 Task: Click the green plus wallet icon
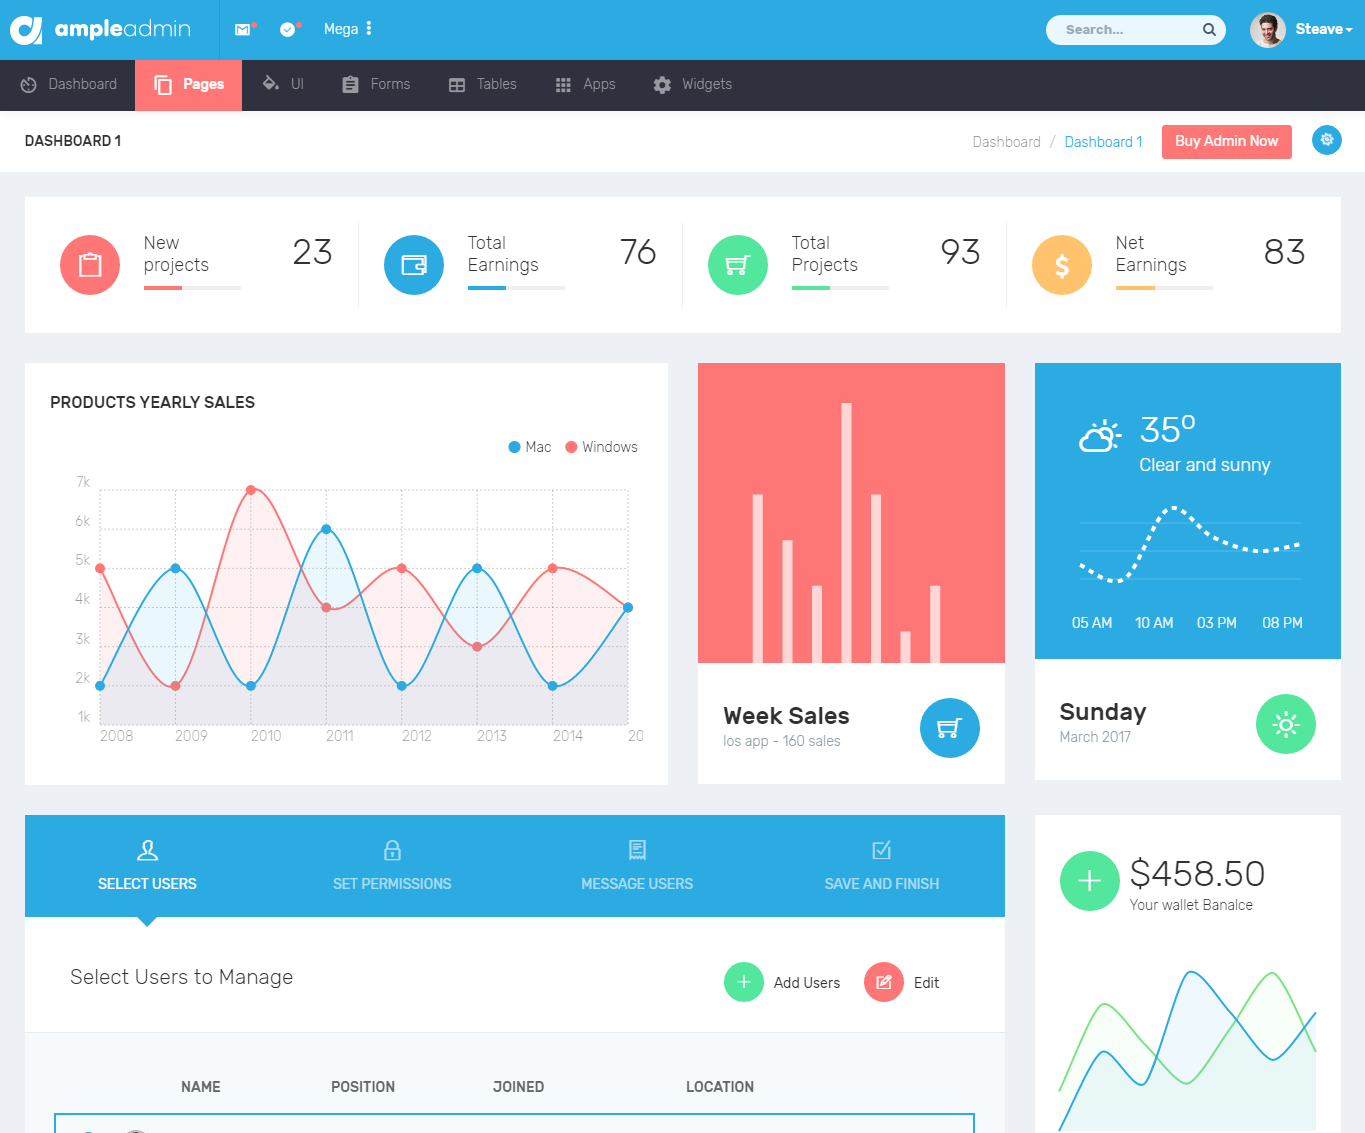pos(1089,881)
